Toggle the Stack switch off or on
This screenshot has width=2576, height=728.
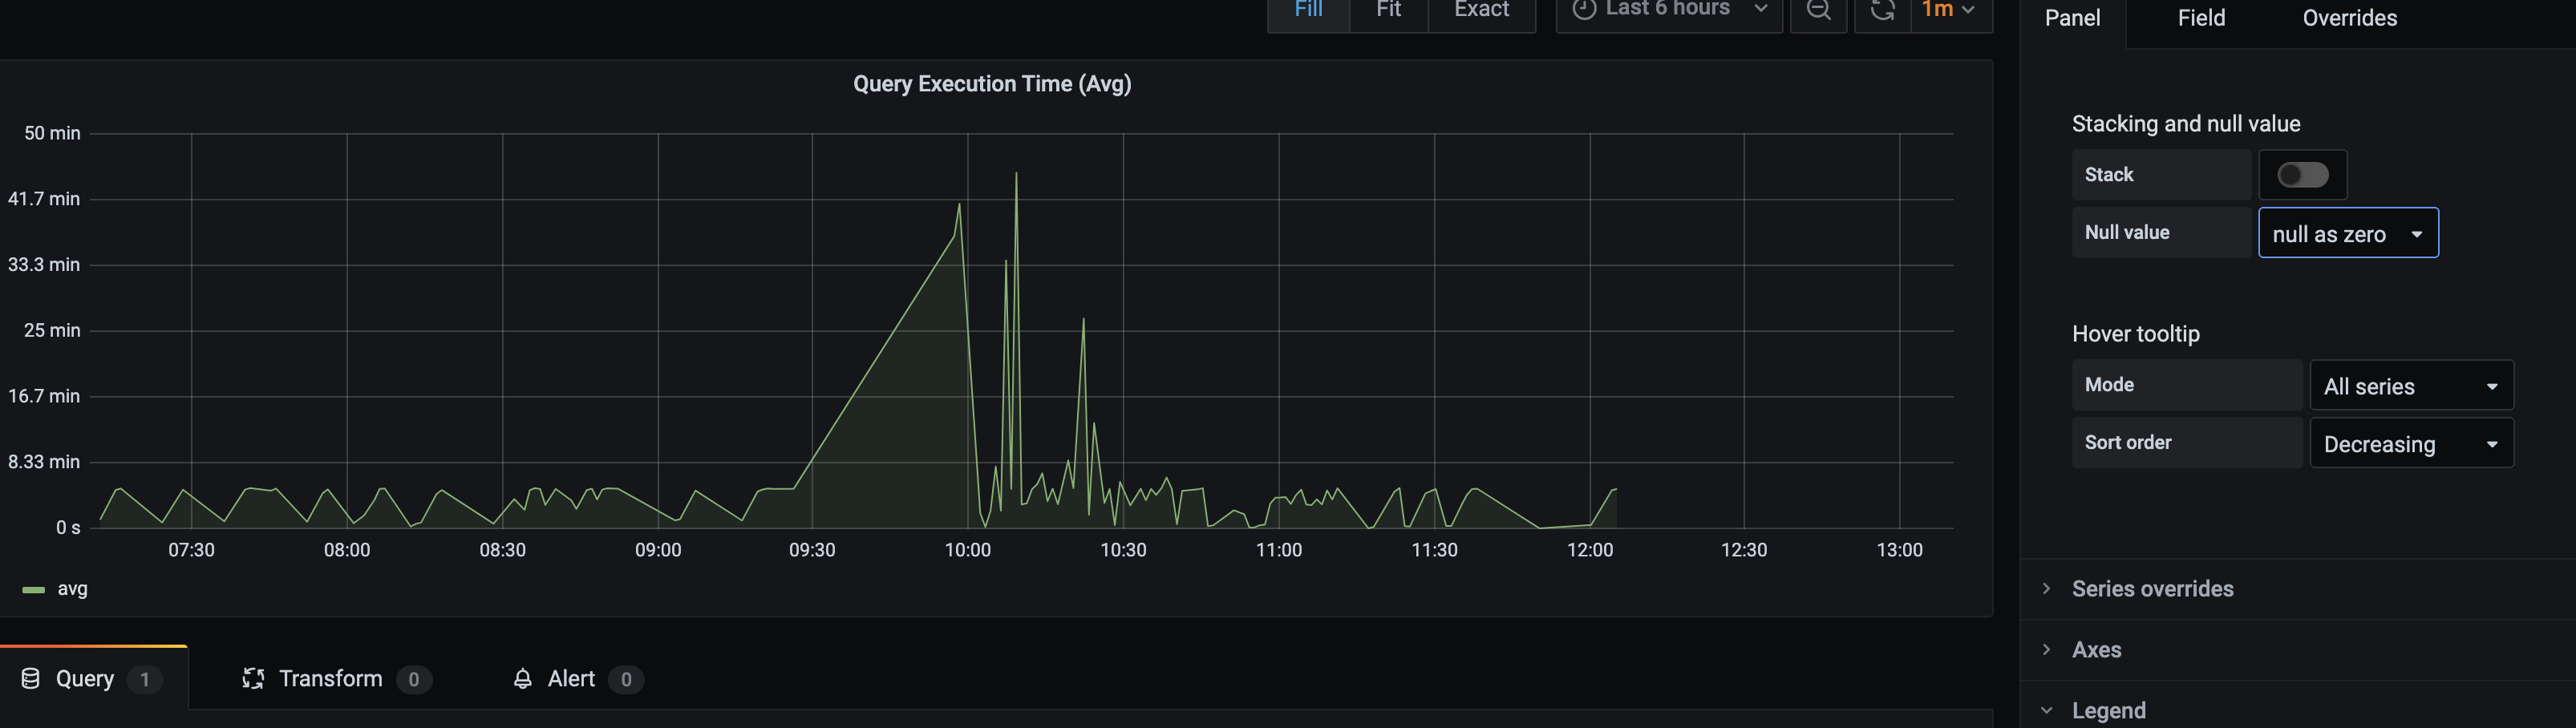coord(2303,174)
